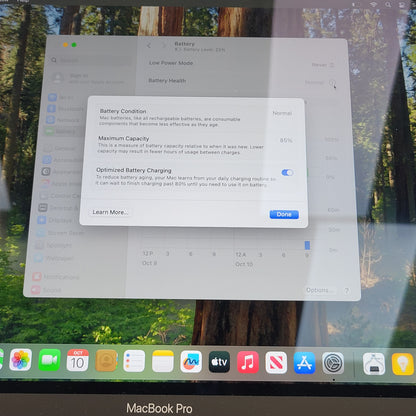
Task: Click the Wi-Fi menu bar icon
Action: pyautogui.click(x=373, y=5)
